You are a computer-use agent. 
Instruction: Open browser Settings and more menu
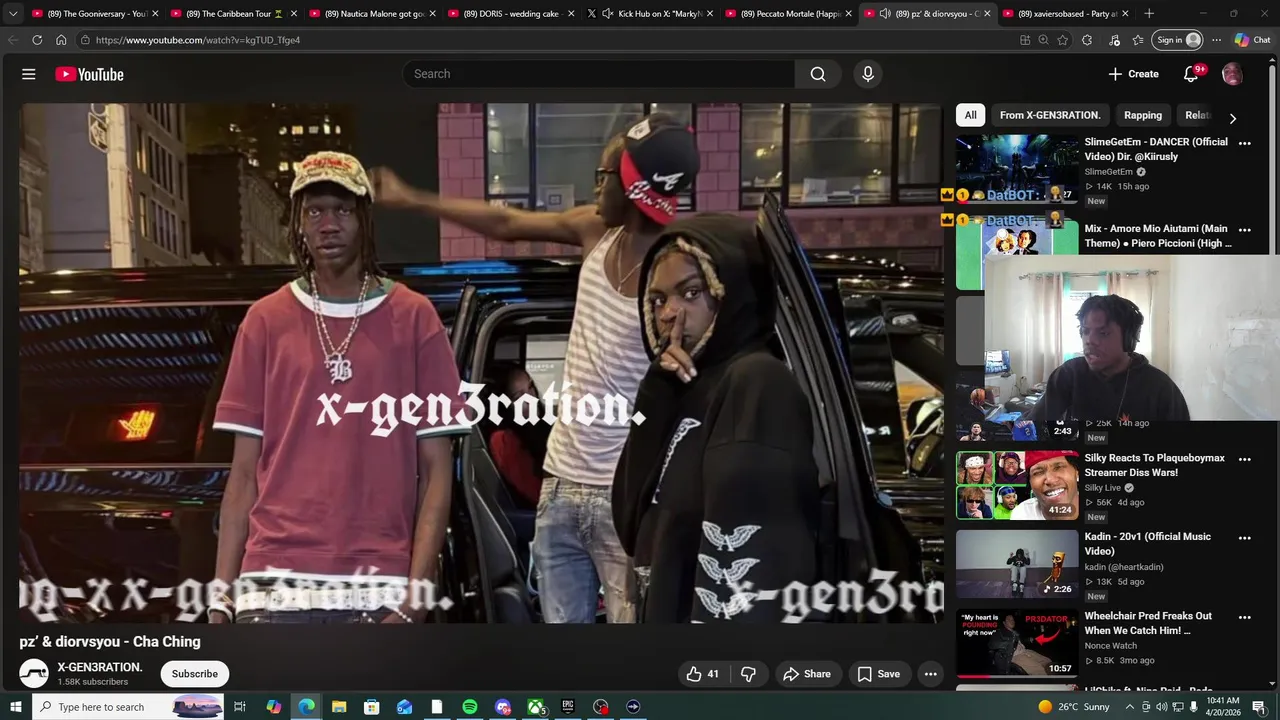point(1216,40)
